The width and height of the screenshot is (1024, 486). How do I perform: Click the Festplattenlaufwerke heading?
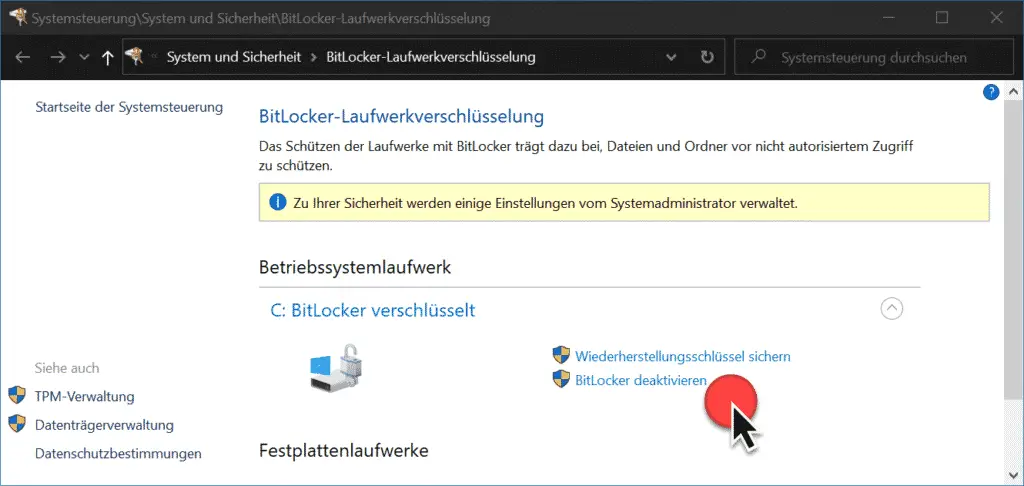(x=344, y=451)
